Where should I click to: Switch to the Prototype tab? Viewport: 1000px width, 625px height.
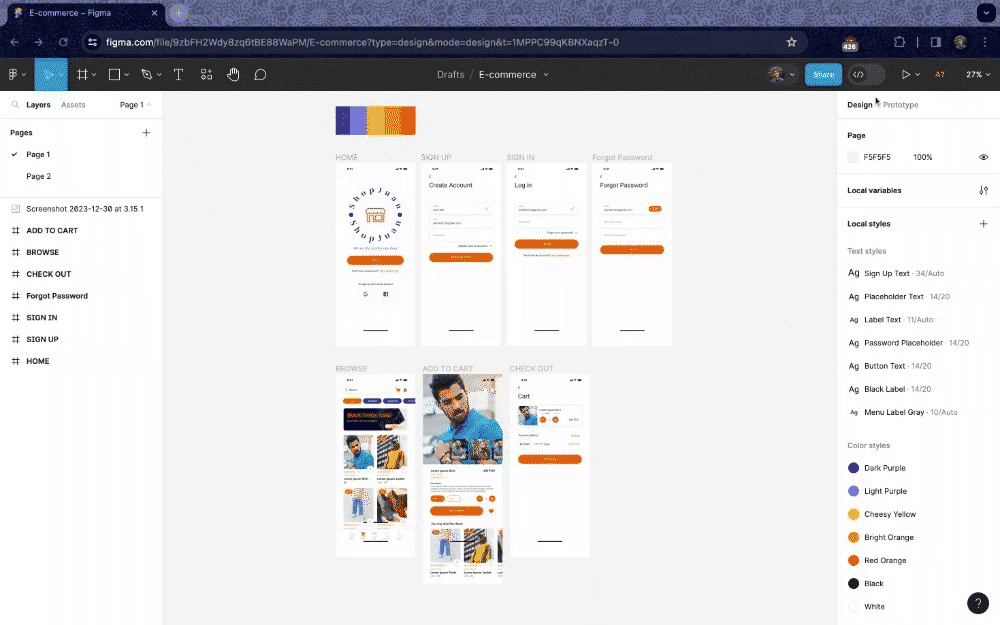(901, 105)
